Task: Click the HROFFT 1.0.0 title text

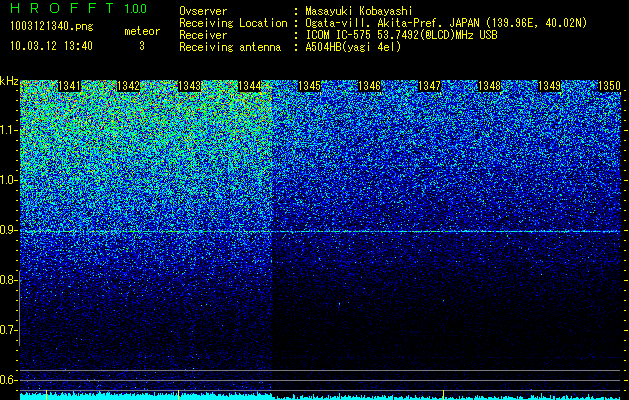Action: (x=78, y=8)
